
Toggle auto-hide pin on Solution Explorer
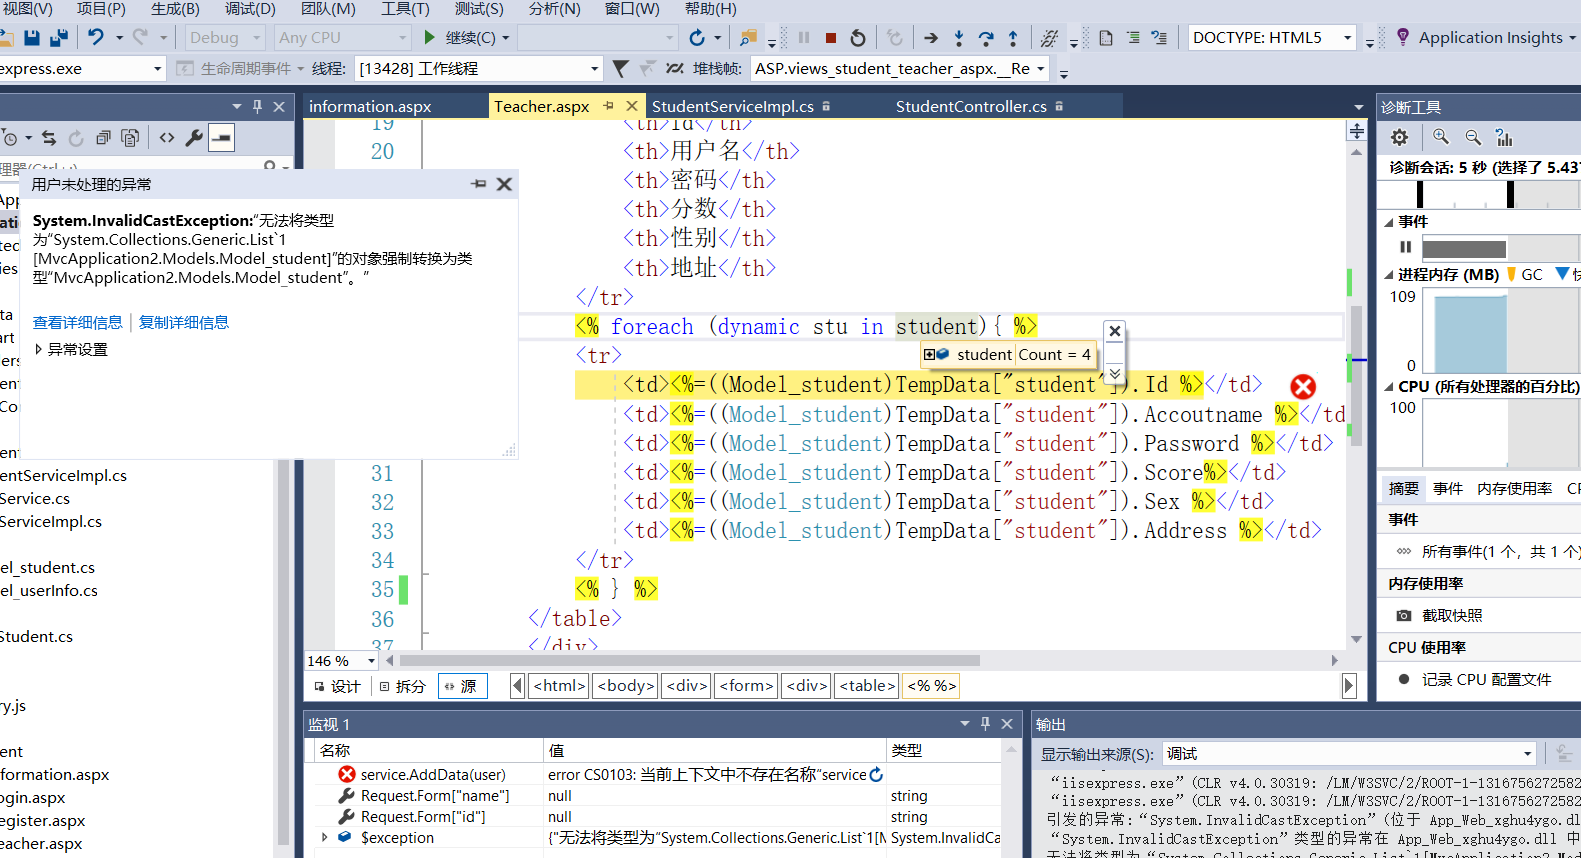(257, 106)
